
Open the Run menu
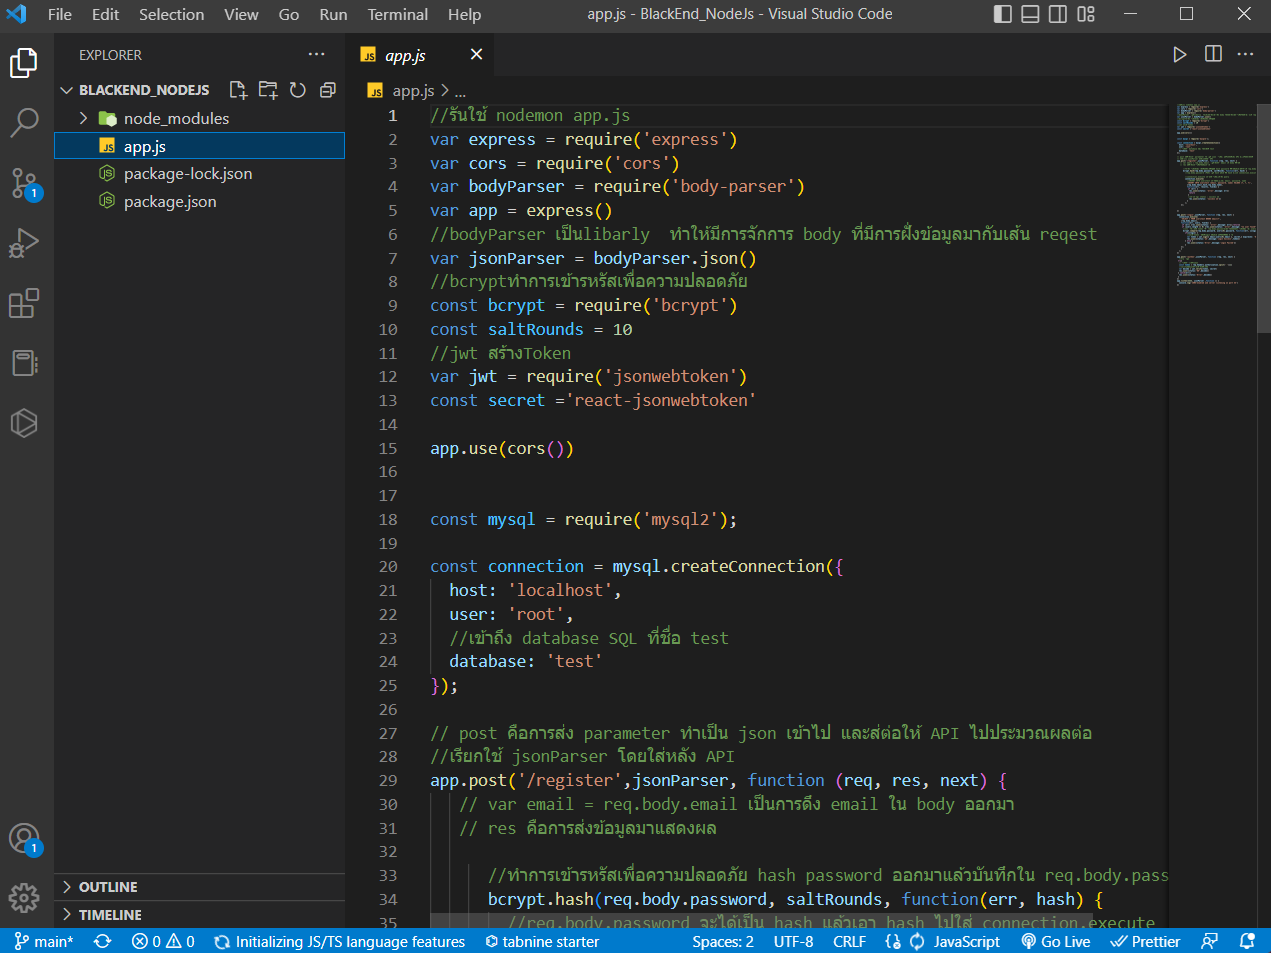[x=333, y=14]
